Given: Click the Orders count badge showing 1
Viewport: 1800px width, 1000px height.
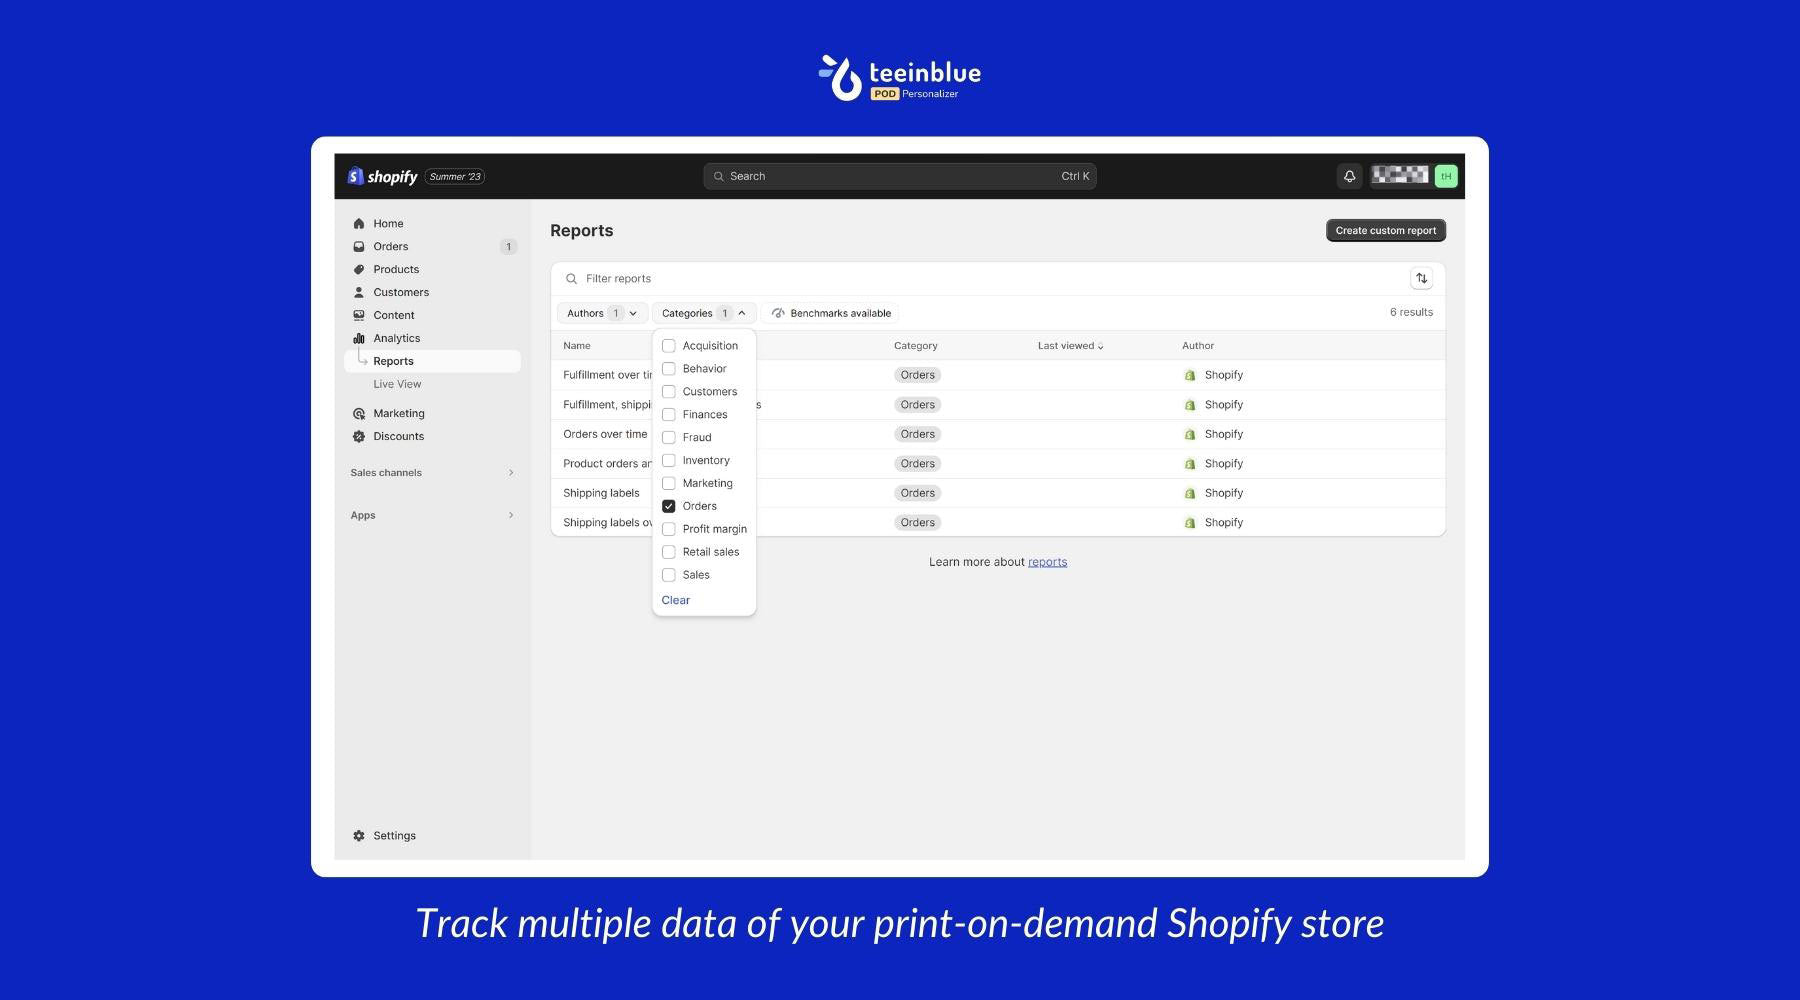Looking at the screenshot, I should coord(508,247).
